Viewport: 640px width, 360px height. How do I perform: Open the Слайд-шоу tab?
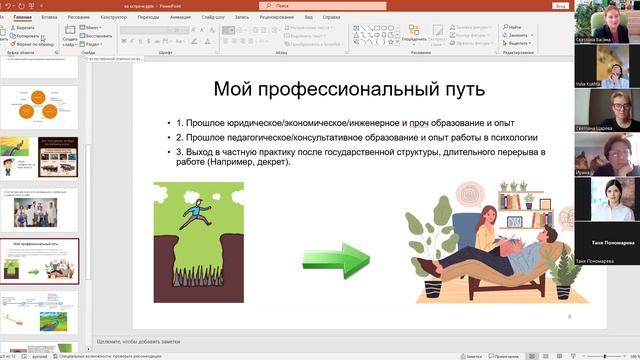click(213, 17)
